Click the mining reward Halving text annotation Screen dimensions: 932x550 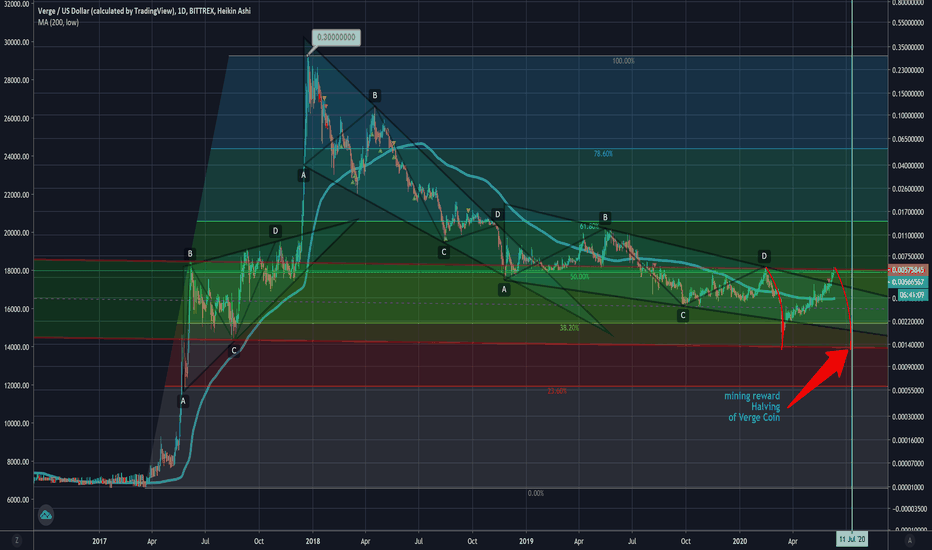pos(752,407)
